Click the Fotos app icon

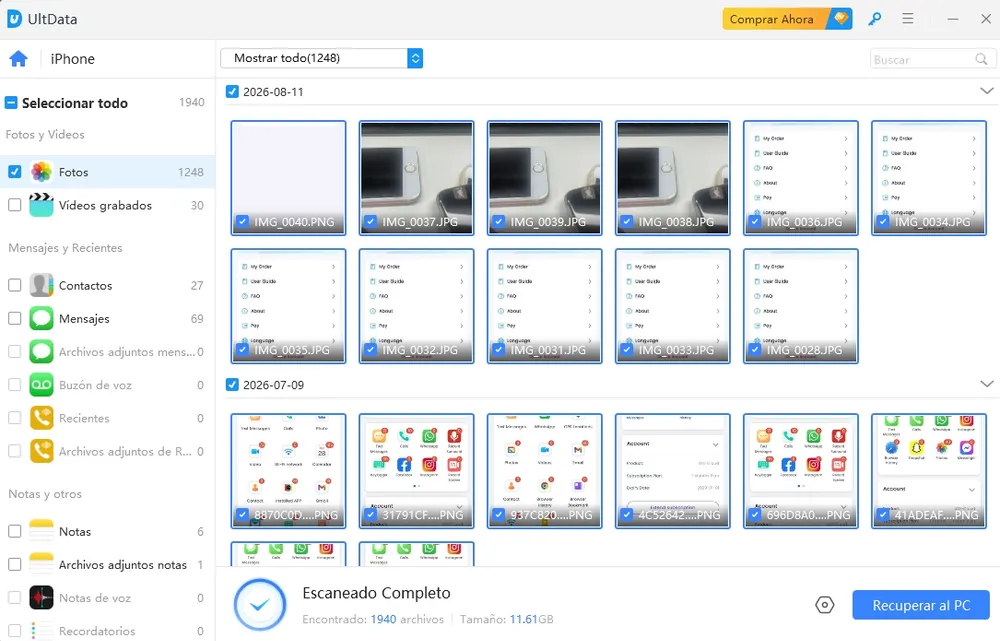point(41,172)
